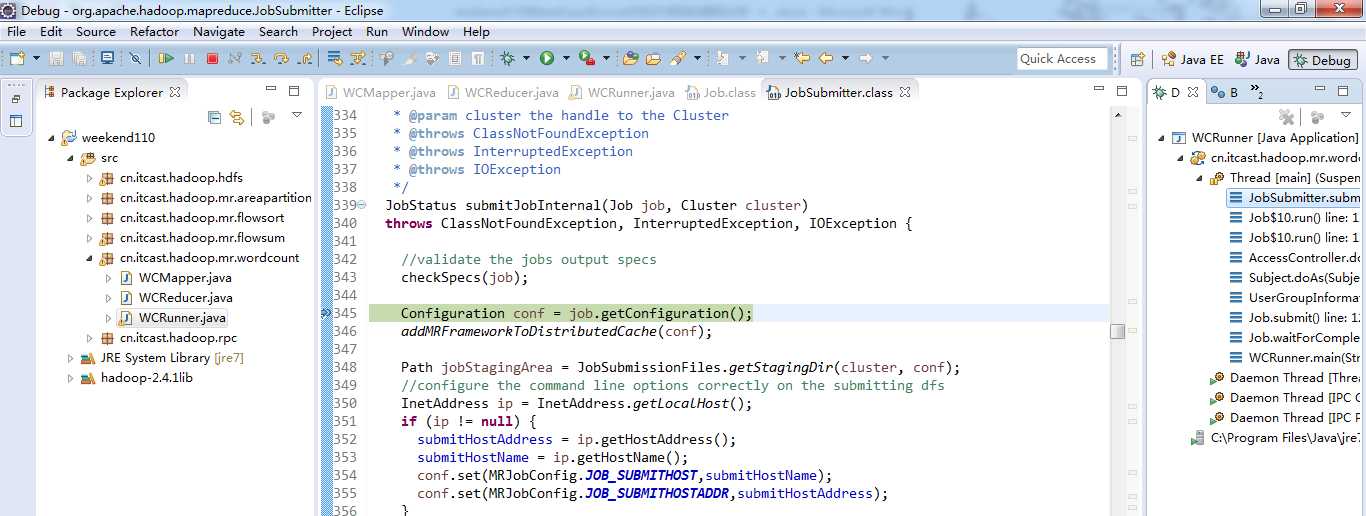Switch to WCReducer.java editor tab
This screenshot has width=1366, height=516.
pyautogui.click(x=502, y=92)
